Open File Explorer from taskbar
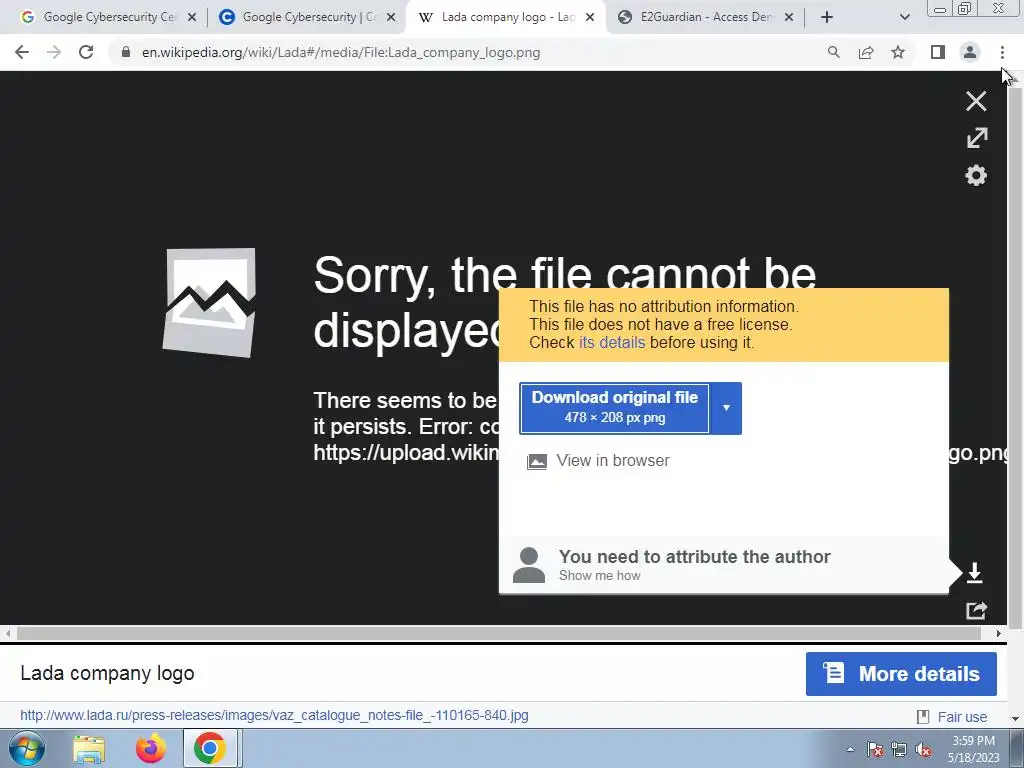The height and width of the screenshot is (768, 1024). [x=89, y=749]
